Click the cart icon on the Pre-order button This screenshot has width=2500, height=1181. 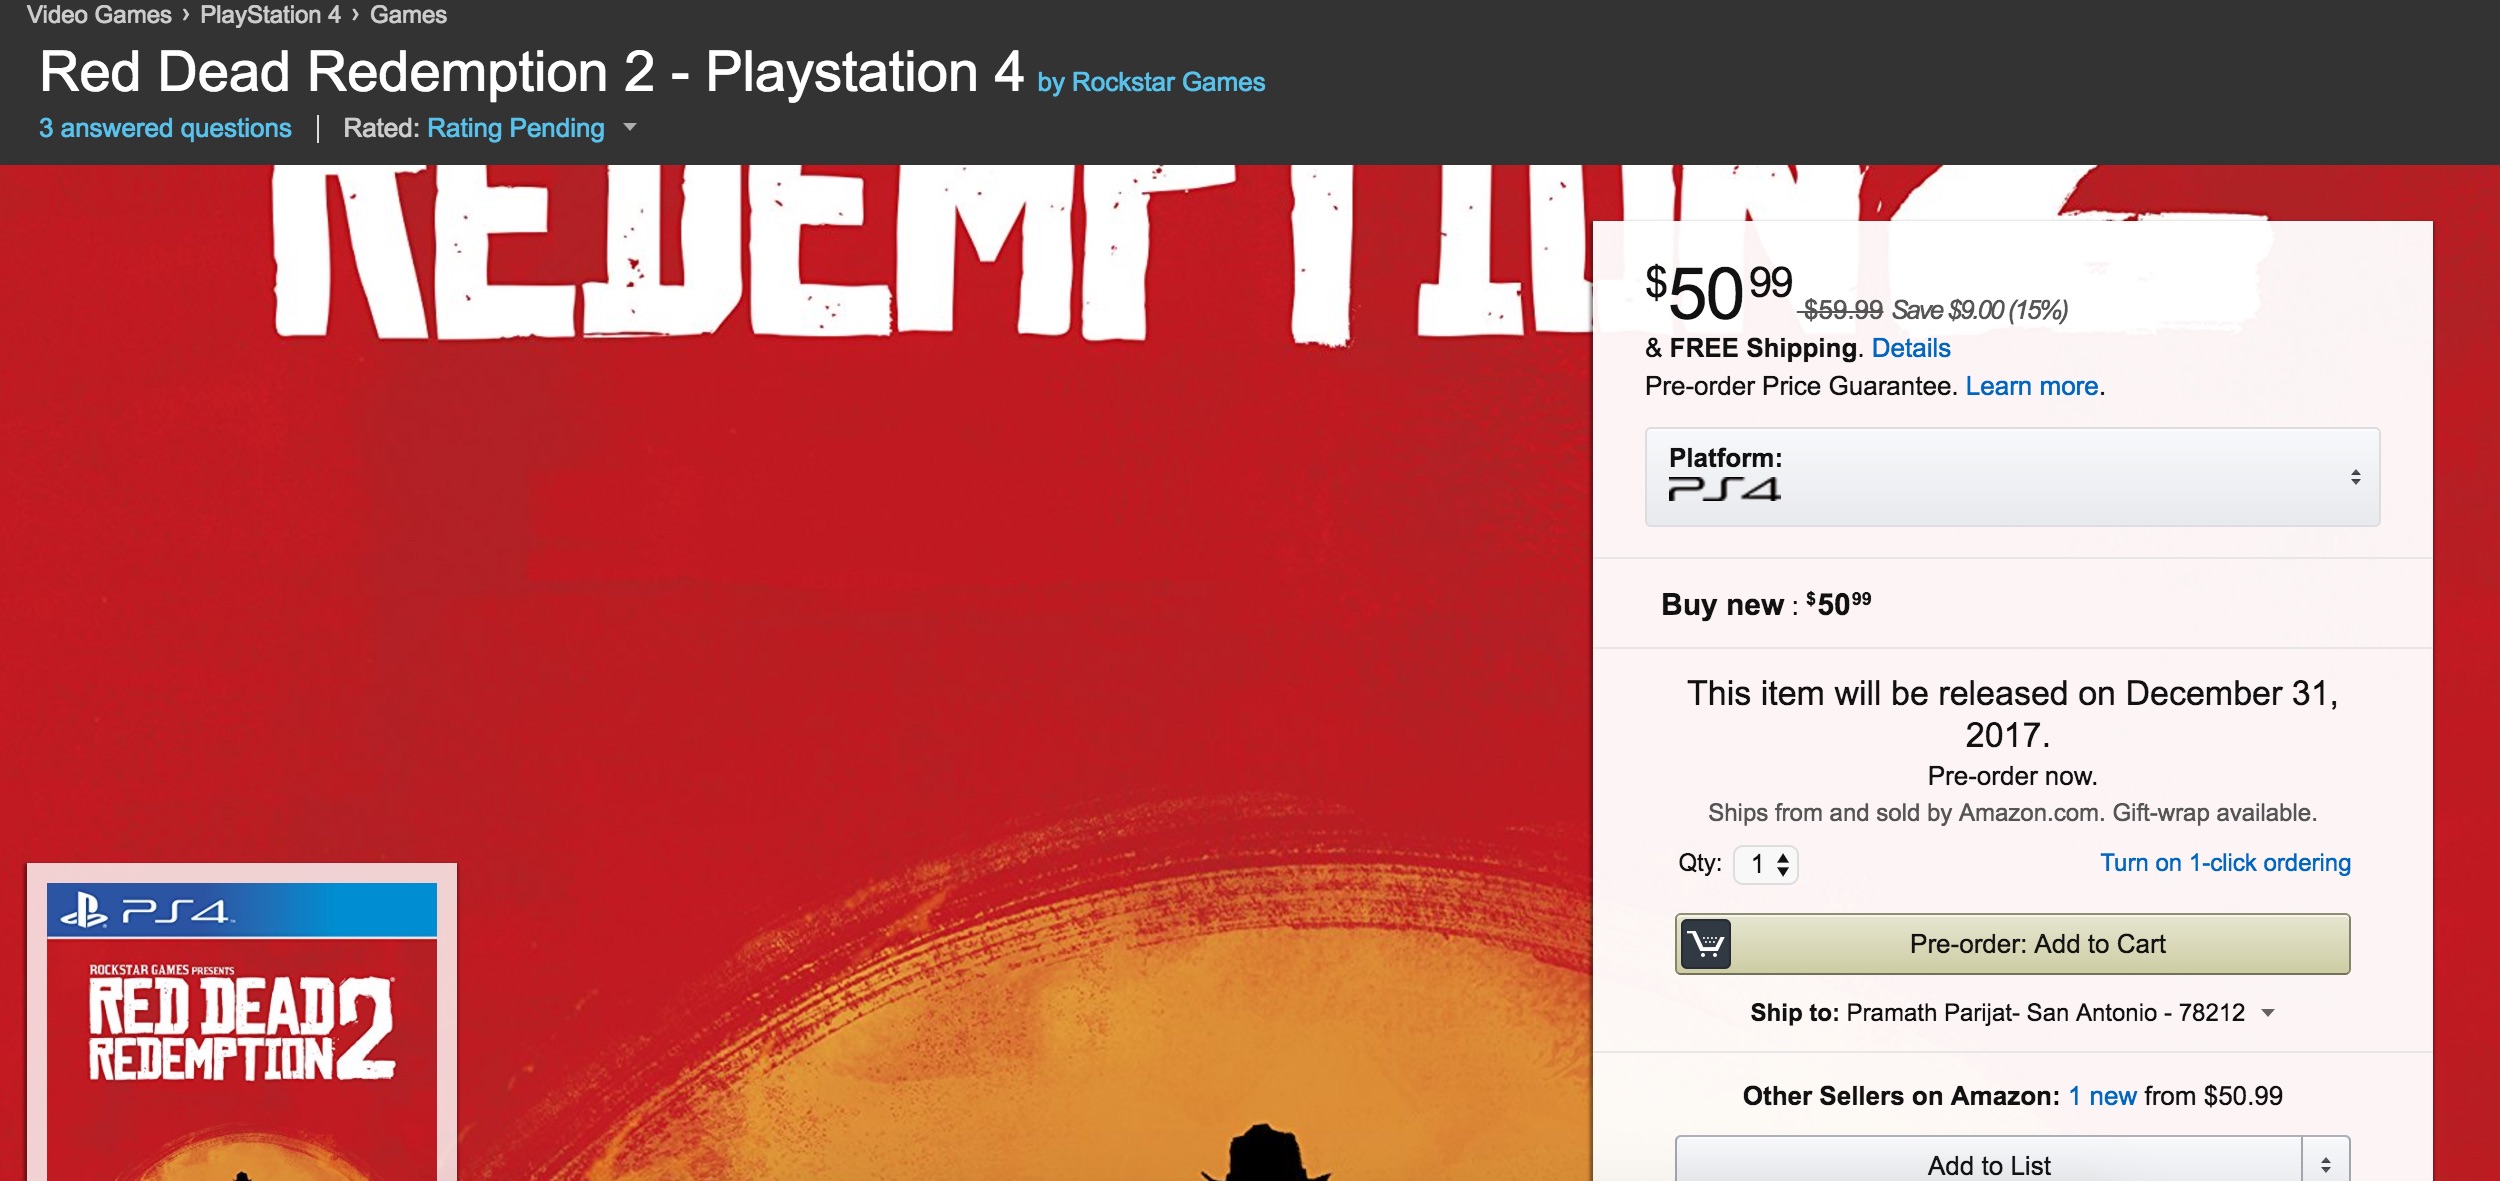pyautogui.click(x=1706, y=944)
